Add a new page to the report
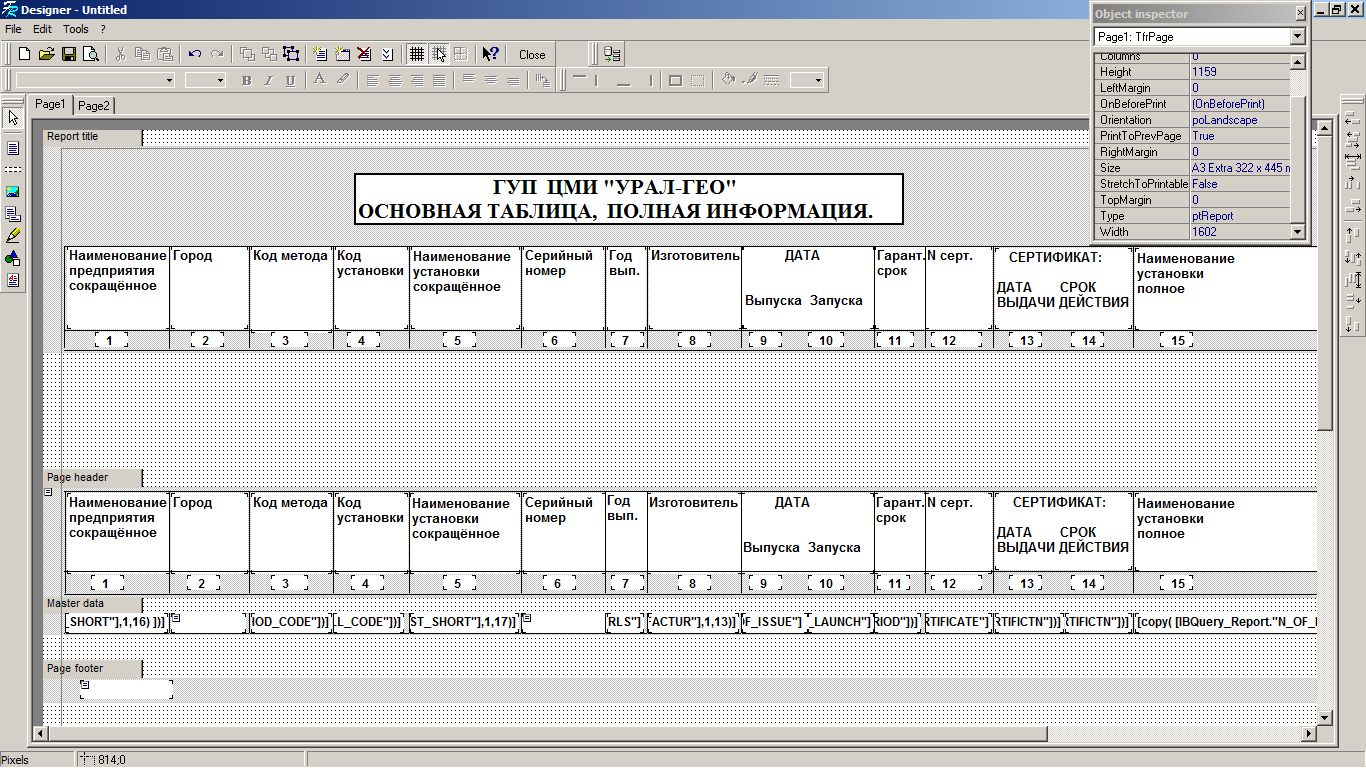1366x768 pixels. 321,54
